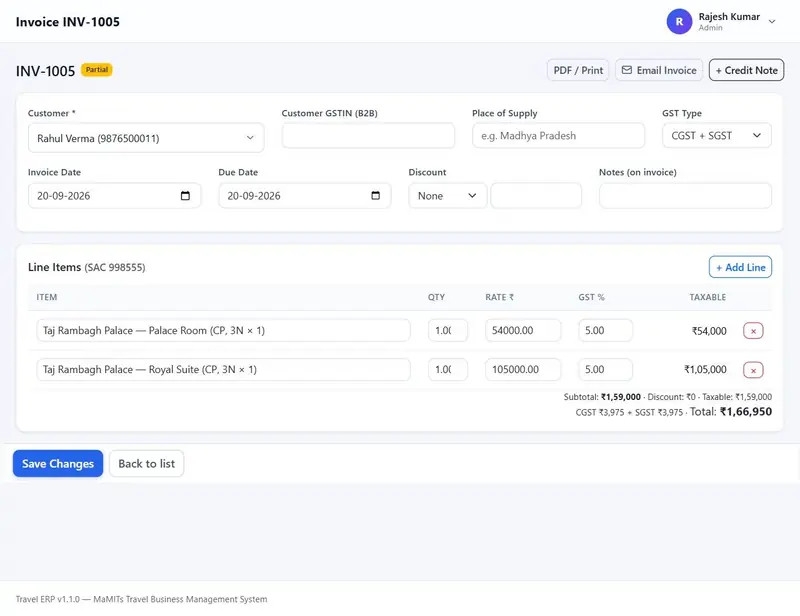The image size is (800, 616).
Task: Remove the Royal Suite line item
Action: click(753, 370)
